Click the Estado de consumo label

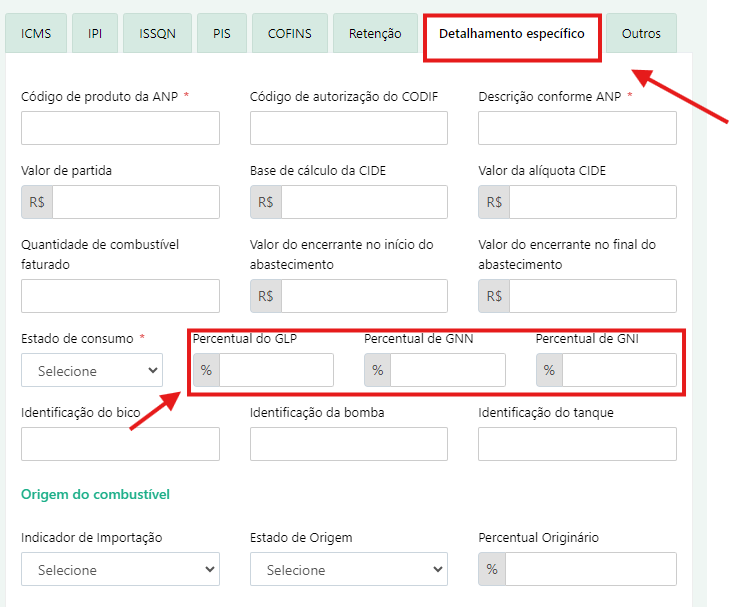(x=77, y=338)
